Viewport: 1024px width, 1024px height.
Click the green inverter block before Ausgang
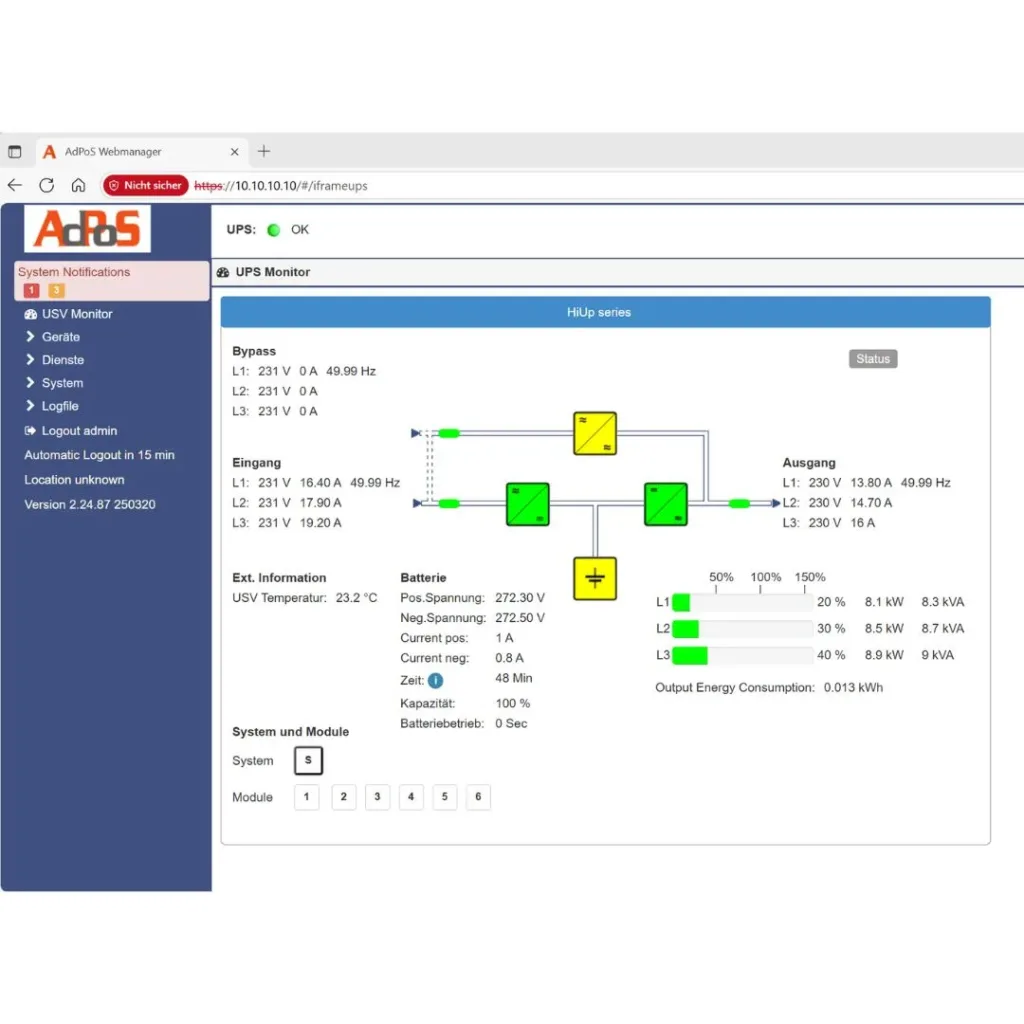tap(665, 504)
